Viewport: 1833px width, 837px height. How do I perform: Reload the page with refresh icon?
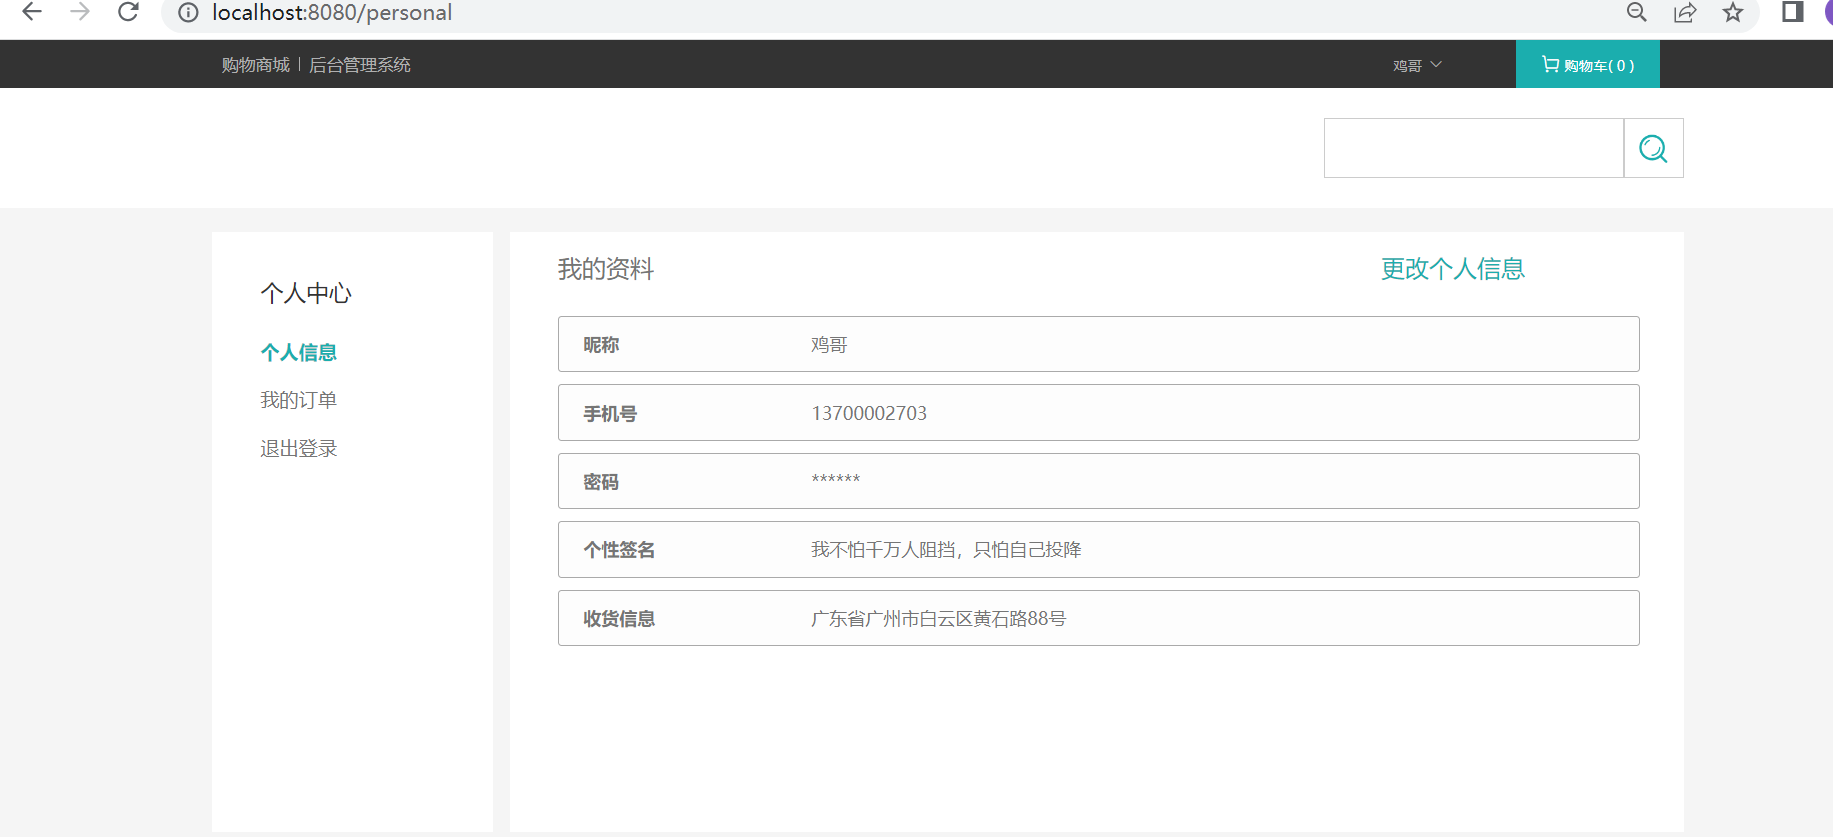128,12
